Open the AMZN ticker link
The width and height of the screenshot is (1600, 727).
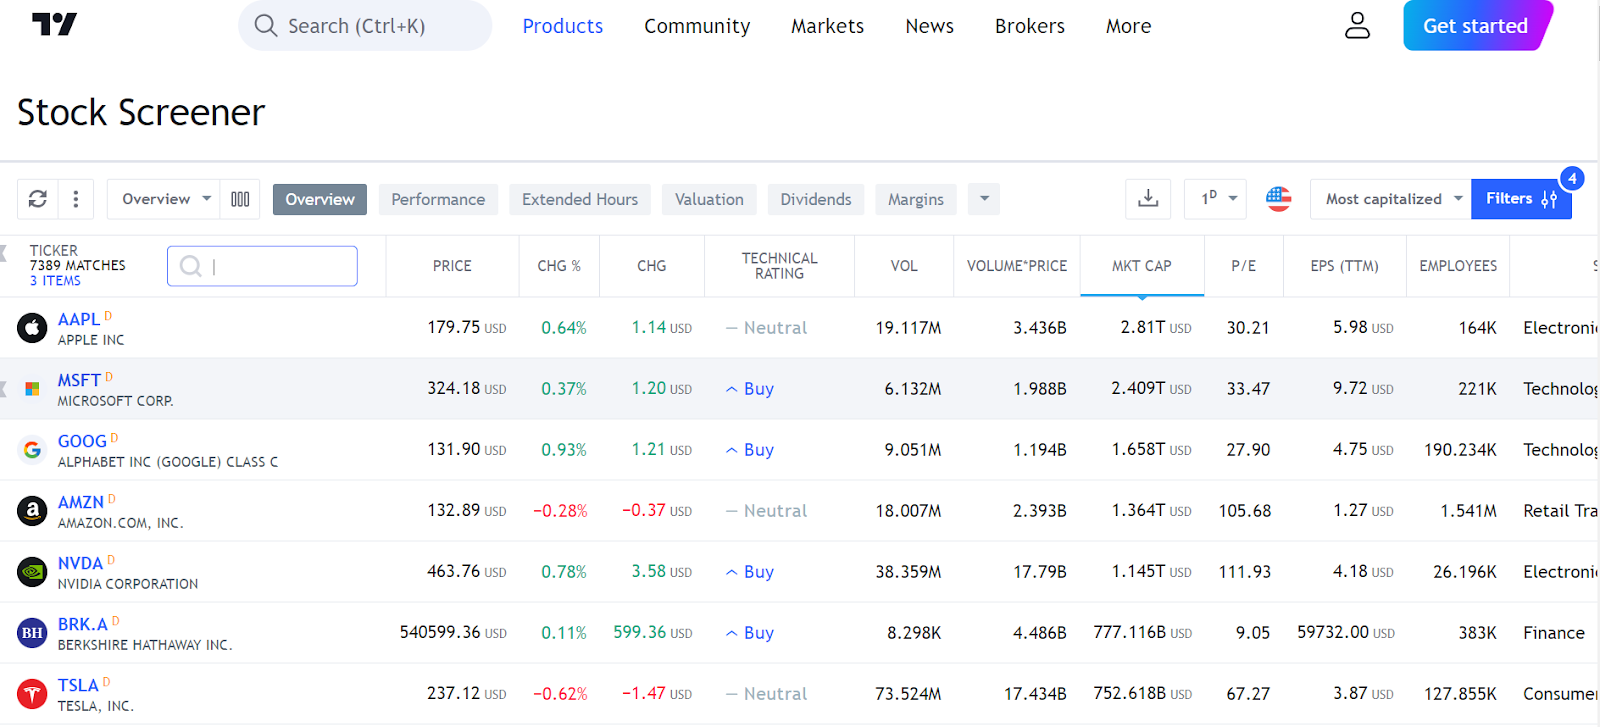[x=81, y=502]
